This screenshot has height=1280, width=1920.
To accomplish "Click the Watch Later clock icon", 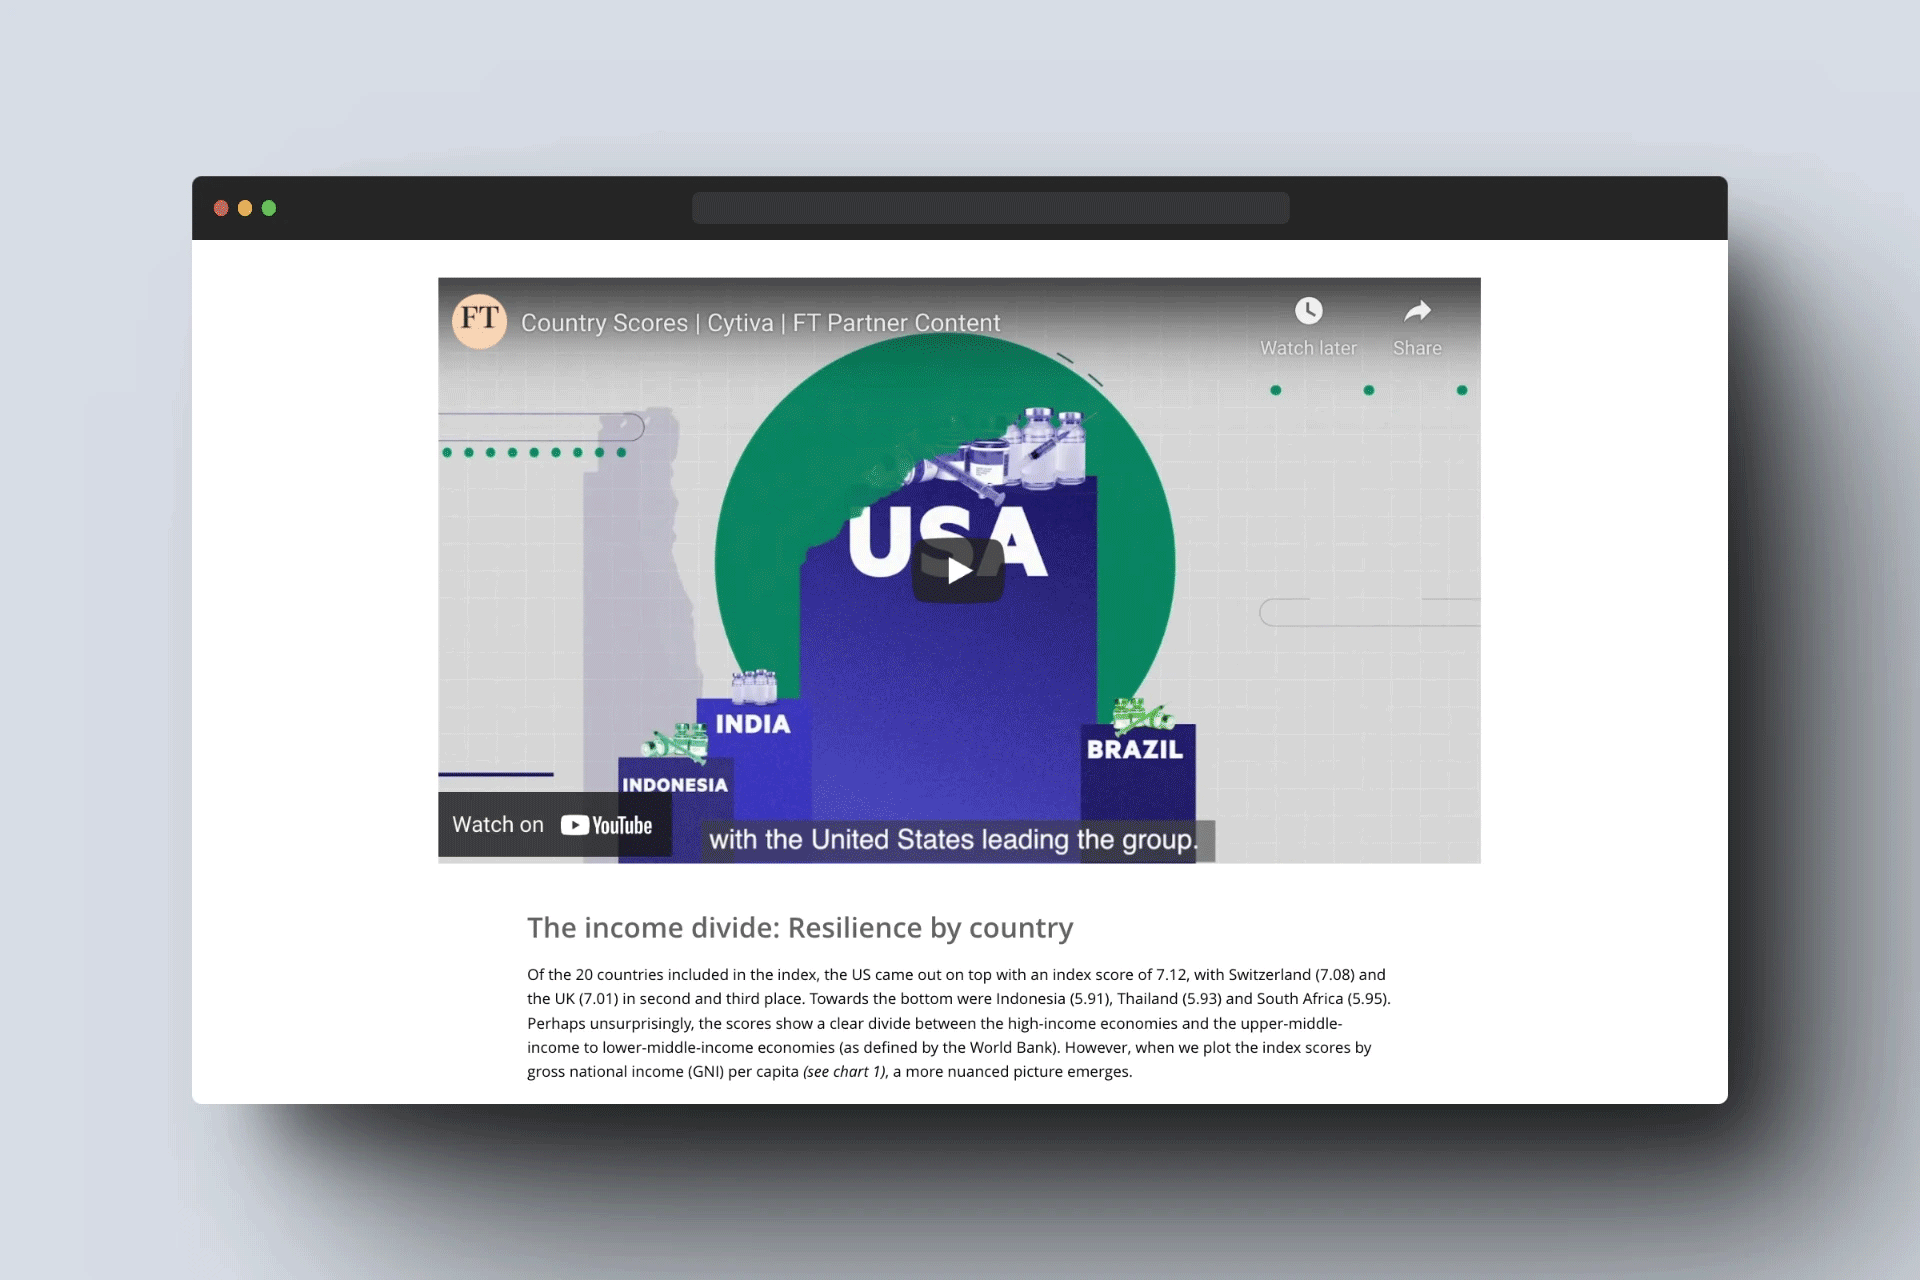I will point(1307,311).
